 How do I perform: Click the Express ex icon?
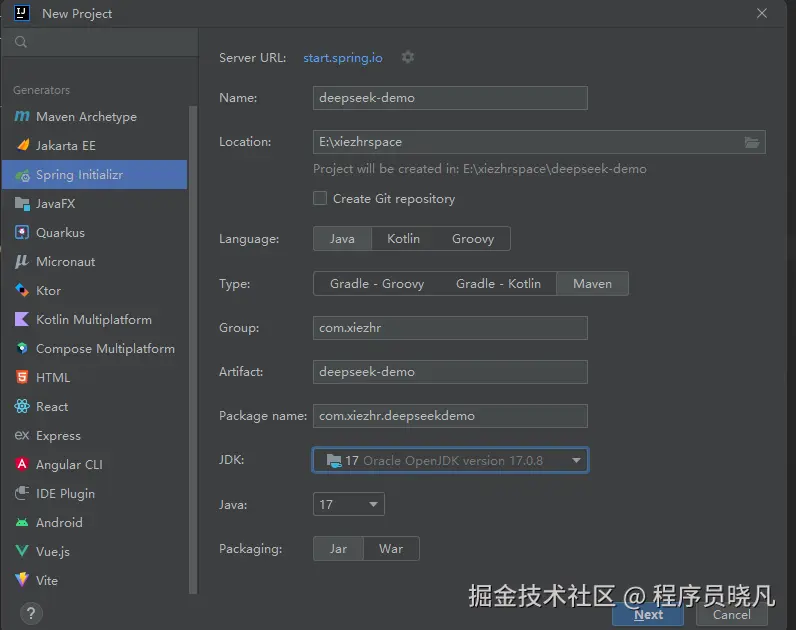pyautogui.click(x=22, y=435)
